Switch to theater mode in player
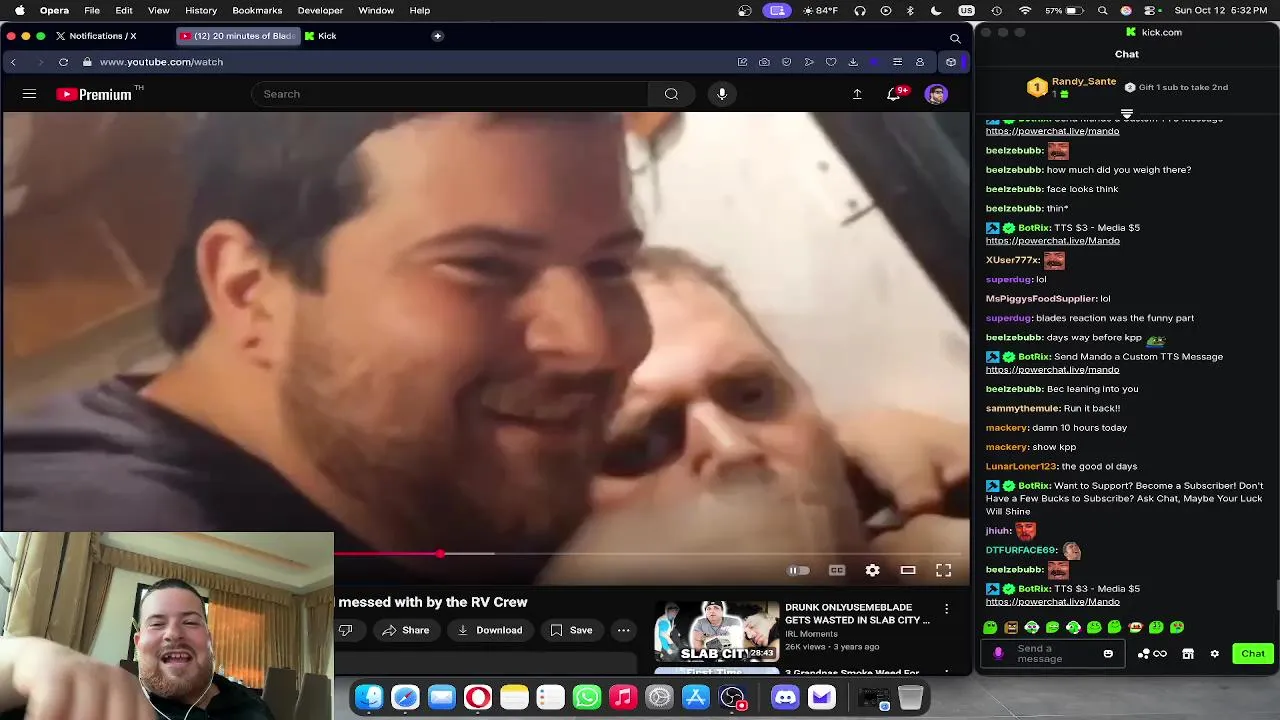1280x720 pixels. tap(908, 570)
